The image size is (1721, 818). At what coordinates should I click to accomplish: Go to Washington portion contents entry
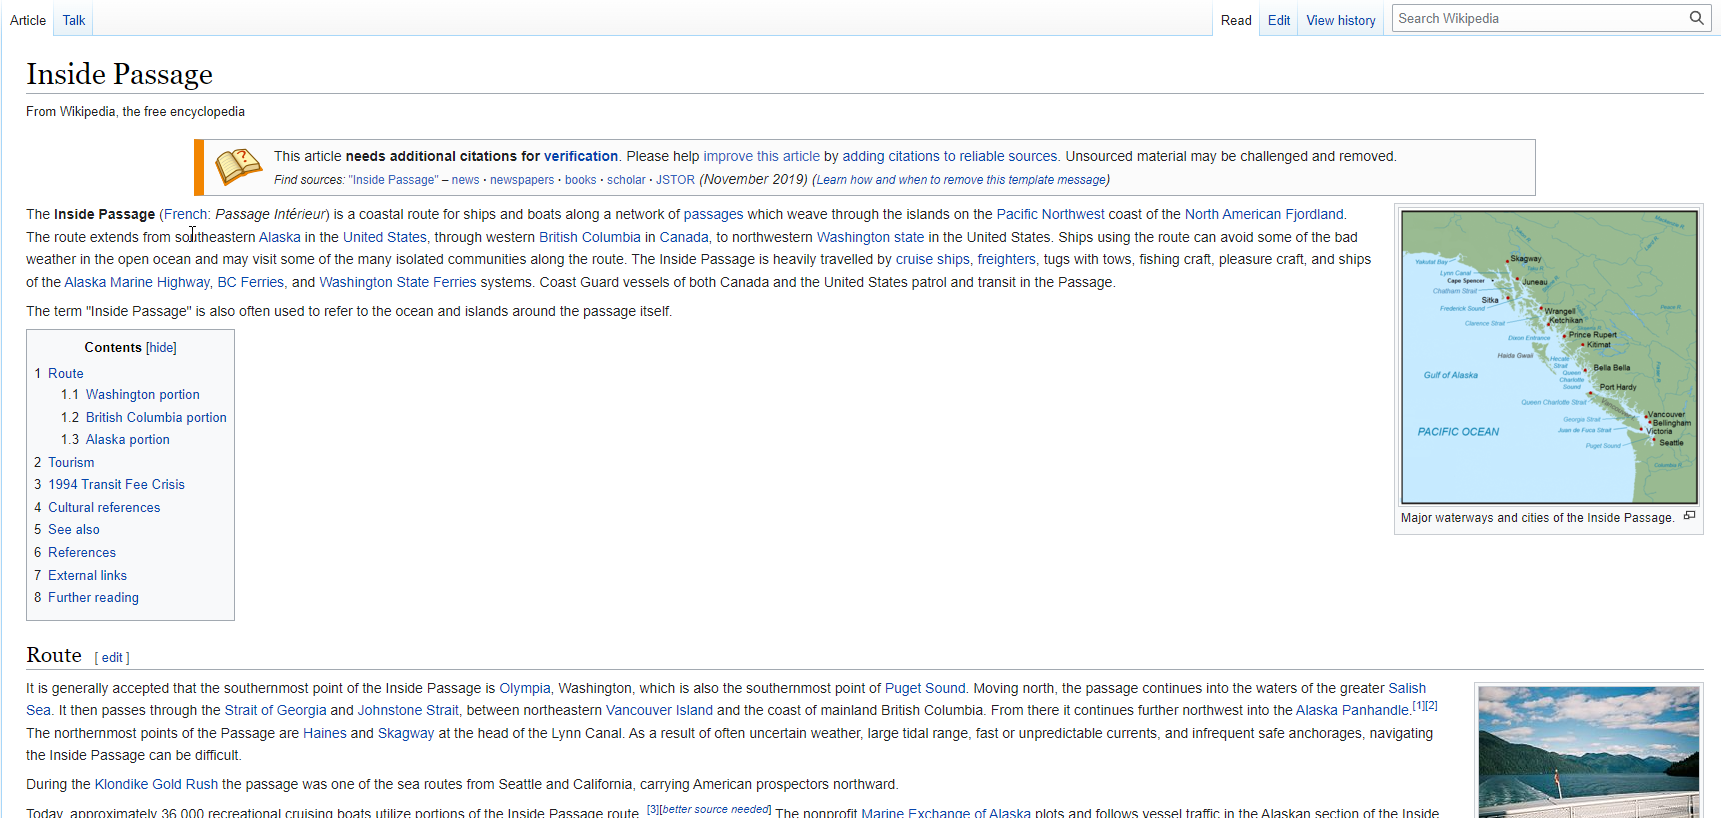pyautogui.click(x=143, y=395)
